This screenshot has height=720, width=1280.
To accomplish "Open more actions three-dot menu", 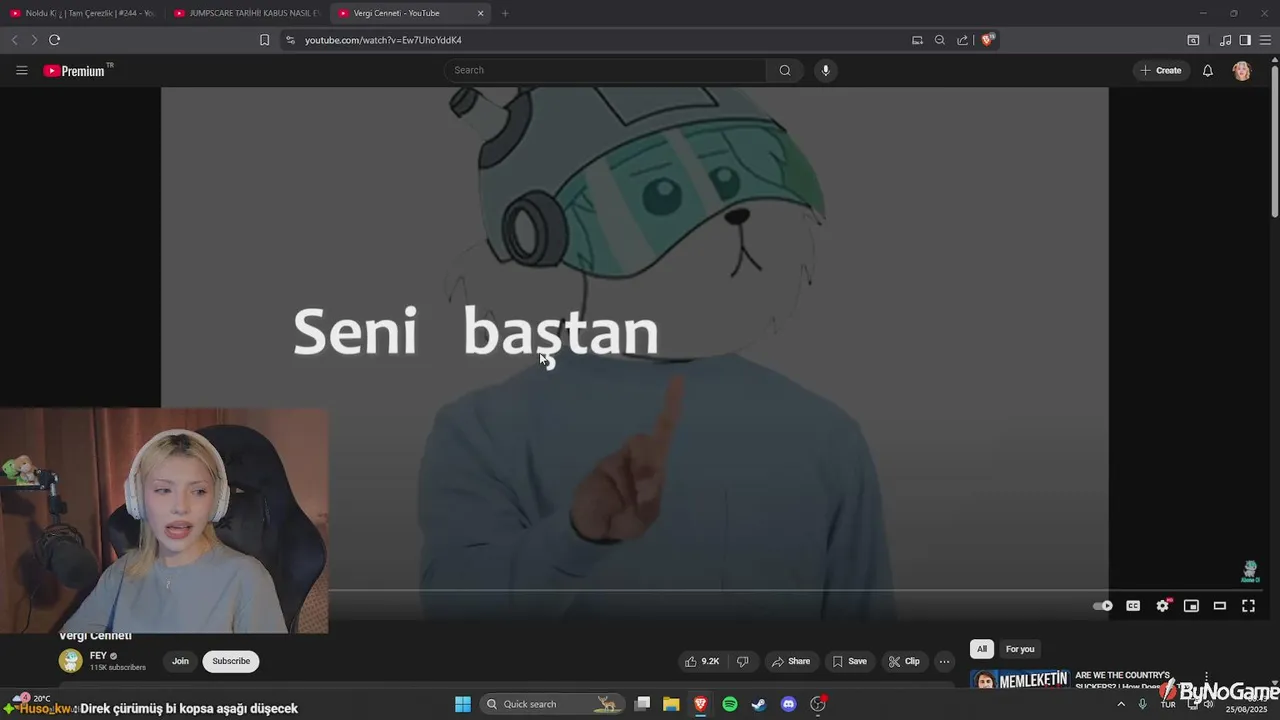I will (944, 661).
